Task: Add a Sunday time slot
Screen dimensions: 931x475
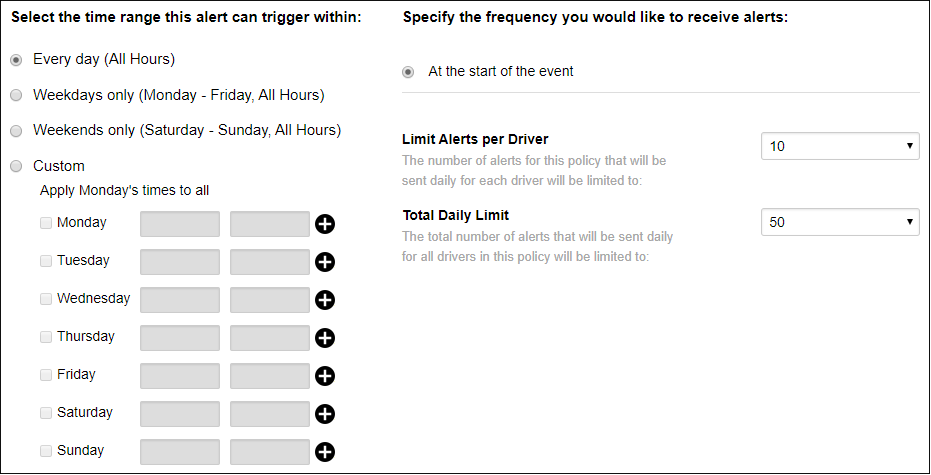Action: (x=325, y=452)
